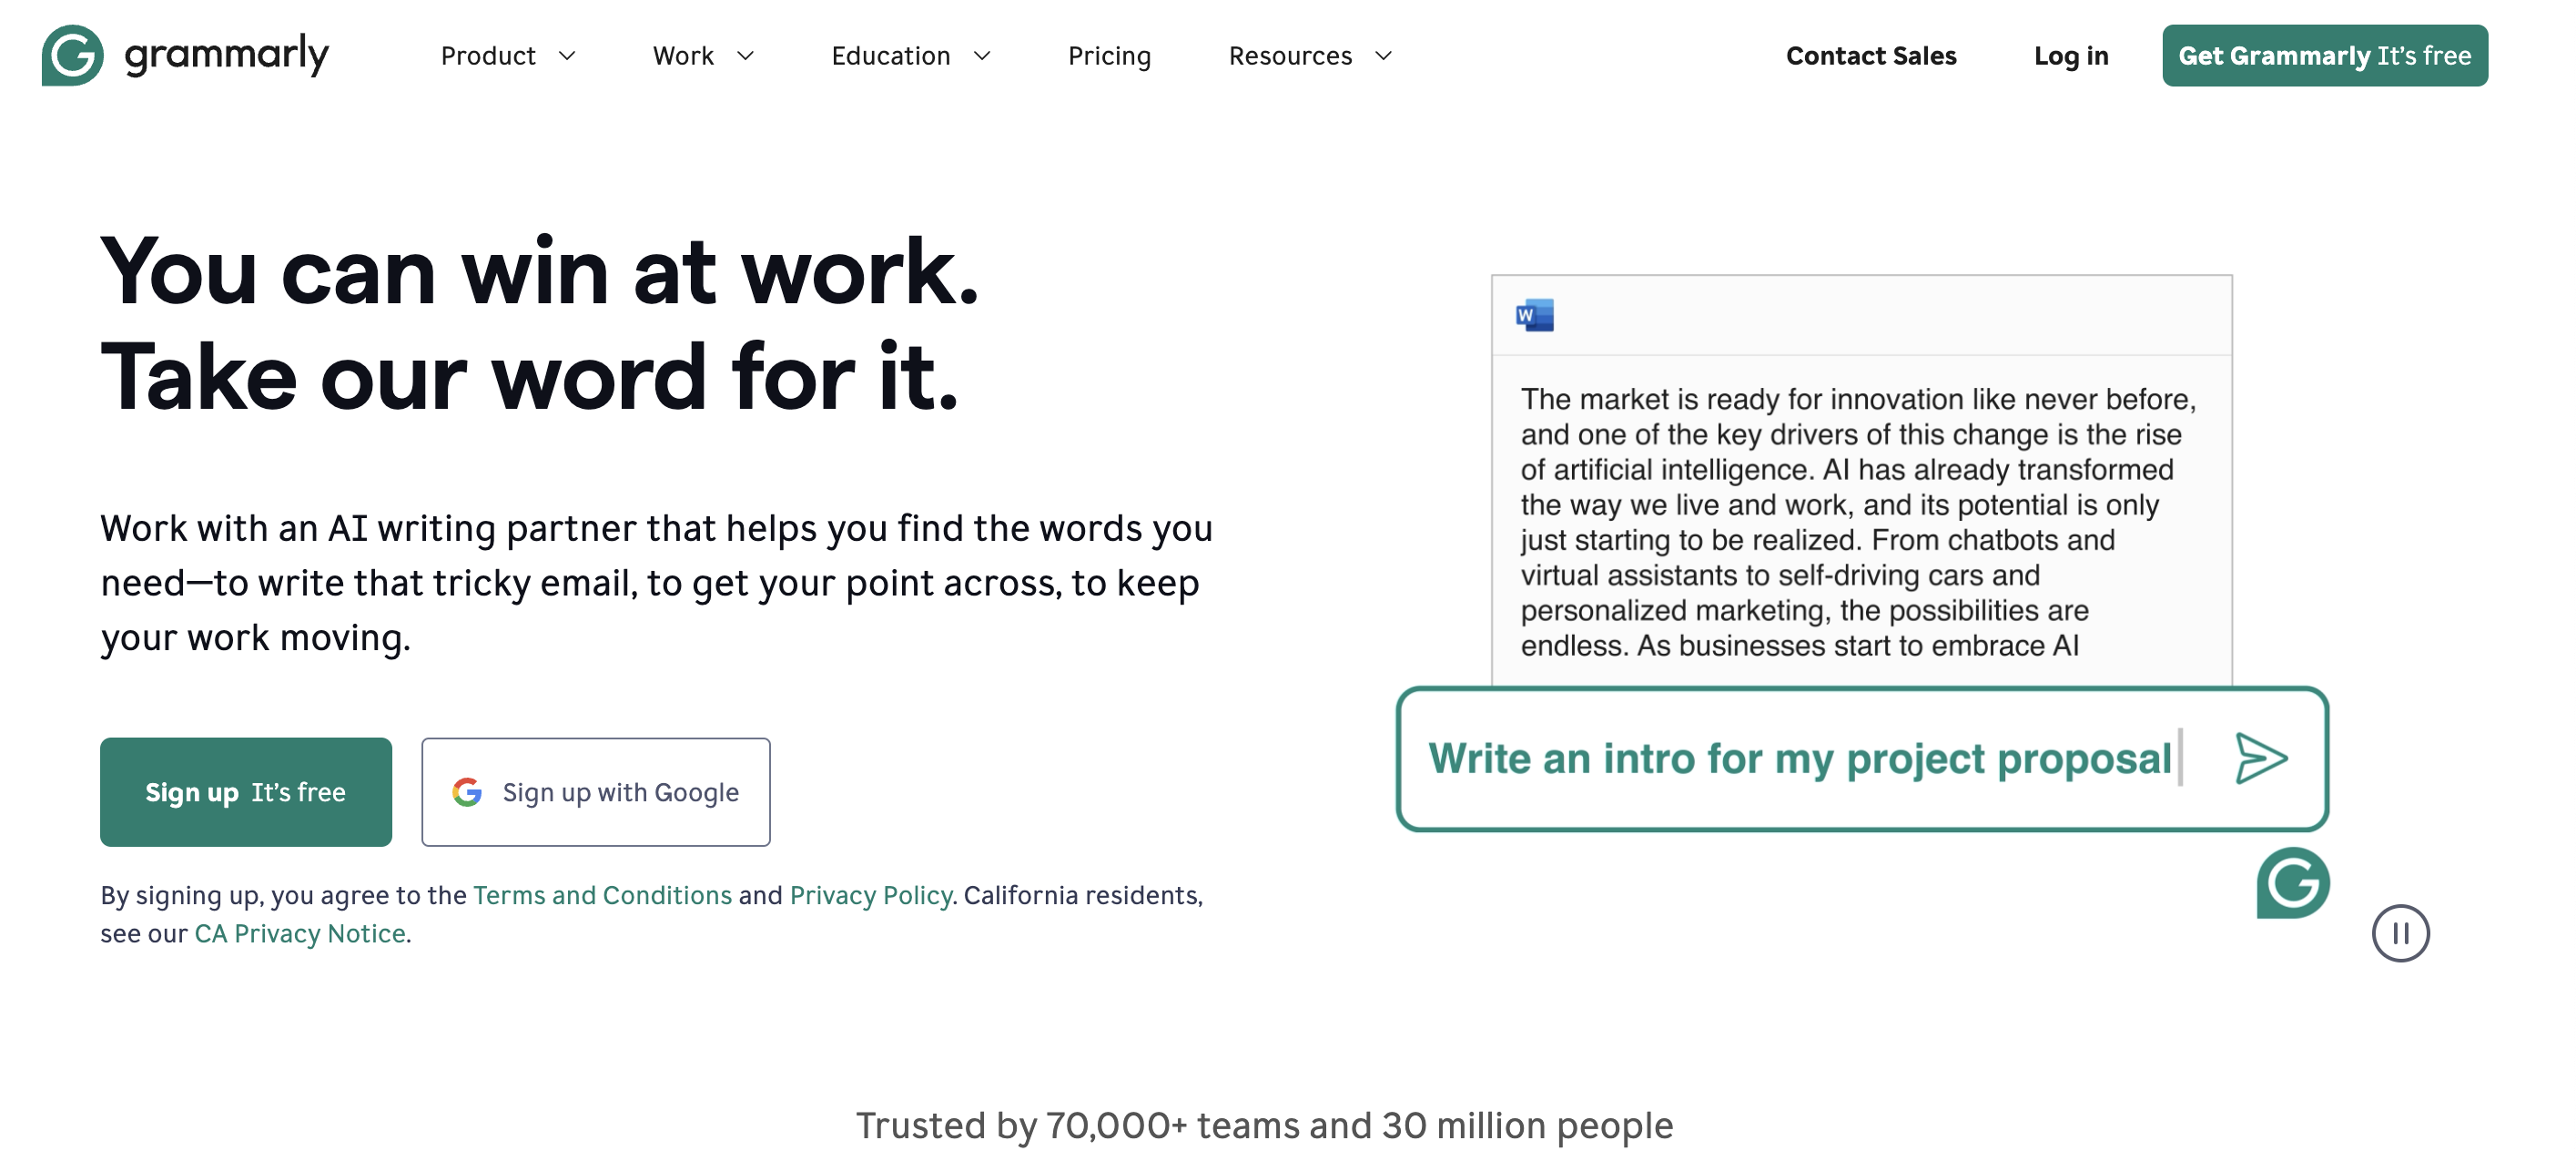Image resolution: width=2576 pixels, height=1171 pixels.
Task: Open the CA Privacy Notice link
Action: (x=300, y=933)
